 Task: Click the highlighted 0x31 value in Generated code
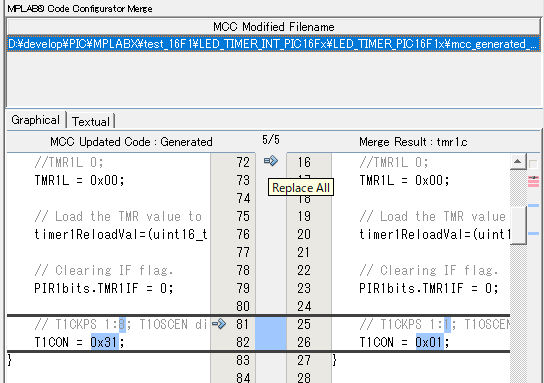point(104,342)
